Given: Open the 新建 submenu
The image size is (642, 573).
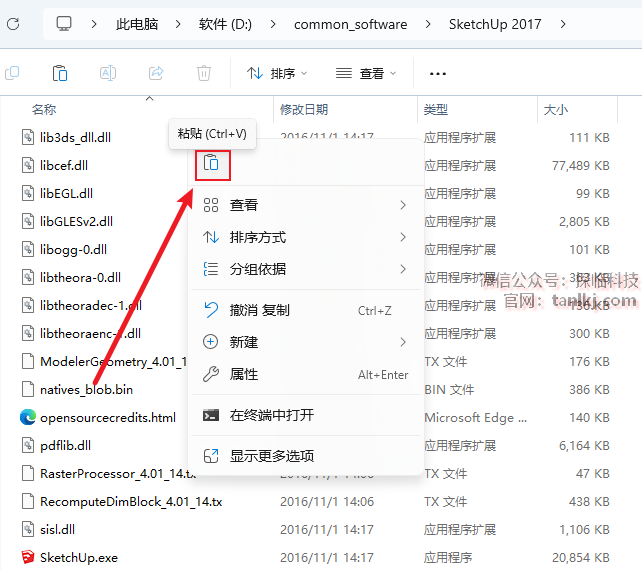Looking at the screenshot, I should coord(305,342).
